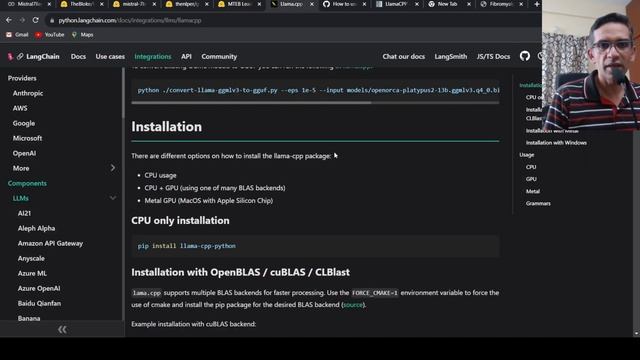
Task: Click the site security lock icon
Action: (x=52, y=20)
